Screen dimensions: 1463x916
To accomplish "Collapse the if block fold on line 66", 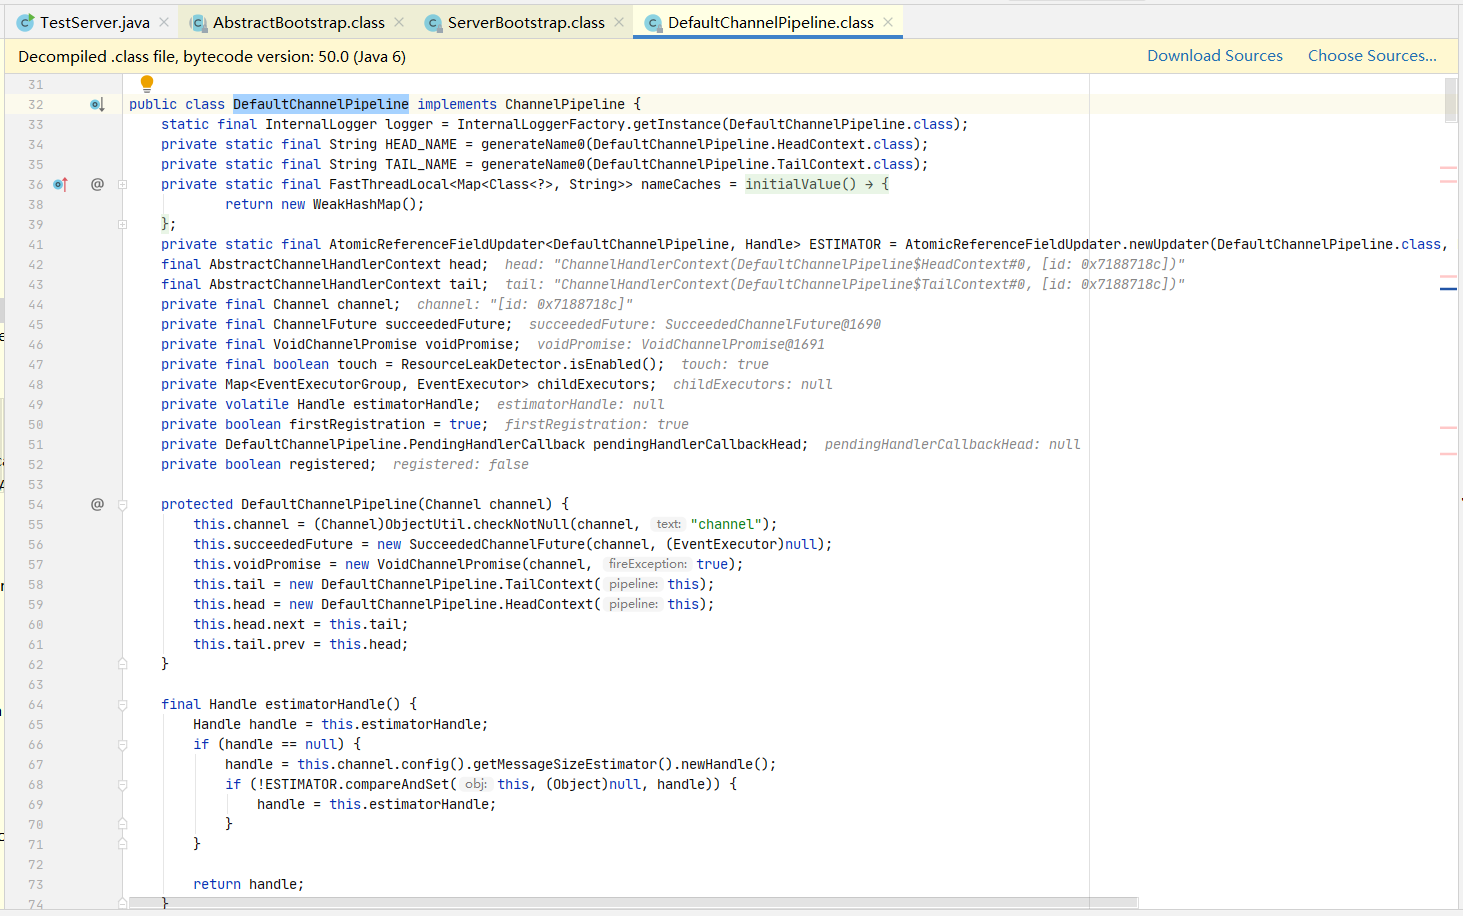I will tap(122, 744).
